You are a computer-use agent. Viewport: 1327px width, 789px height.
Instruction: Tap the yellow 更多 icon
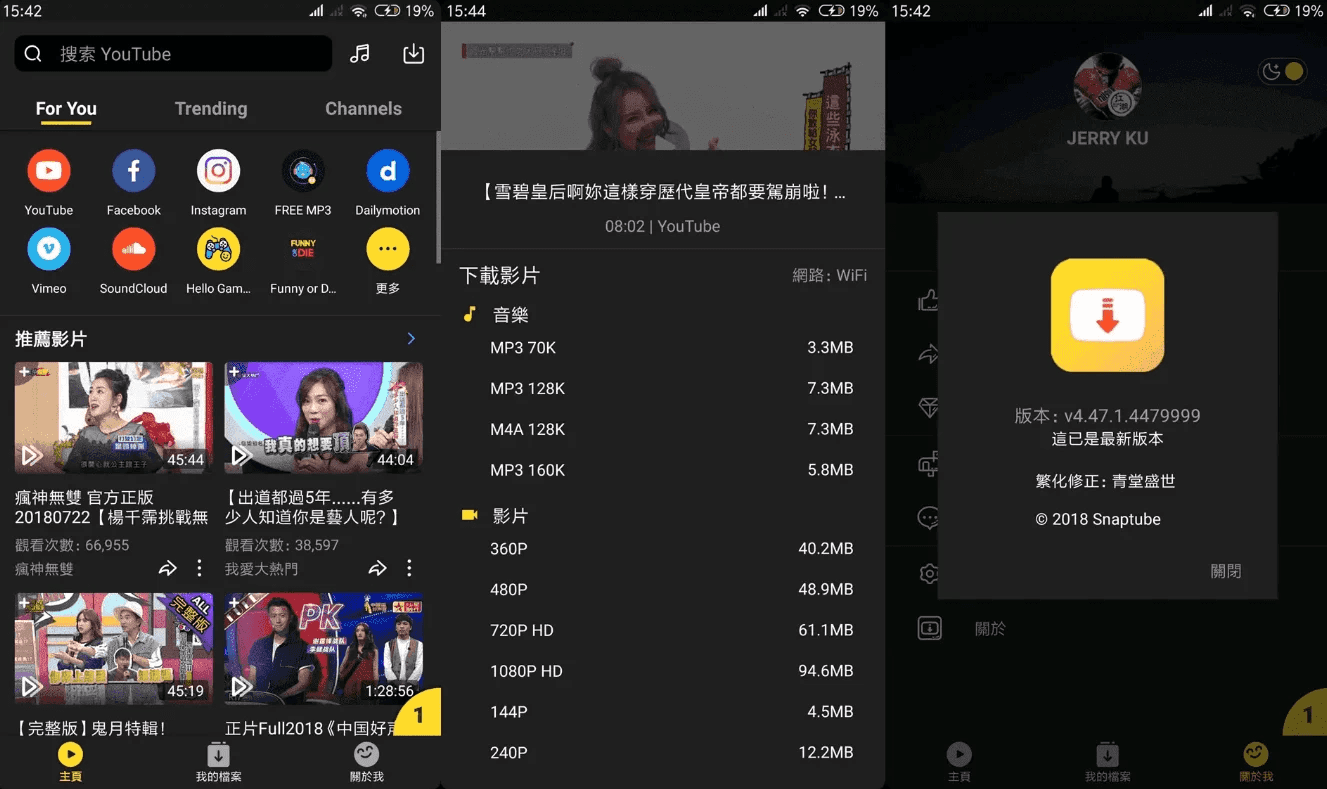(x=388, y=249)
